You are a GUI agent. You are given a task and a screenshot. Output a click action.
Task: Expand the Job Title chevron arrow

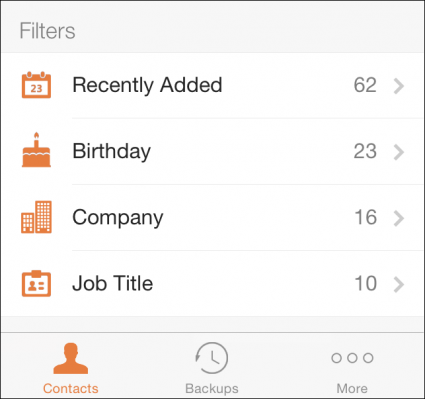[x=399, y=284]
